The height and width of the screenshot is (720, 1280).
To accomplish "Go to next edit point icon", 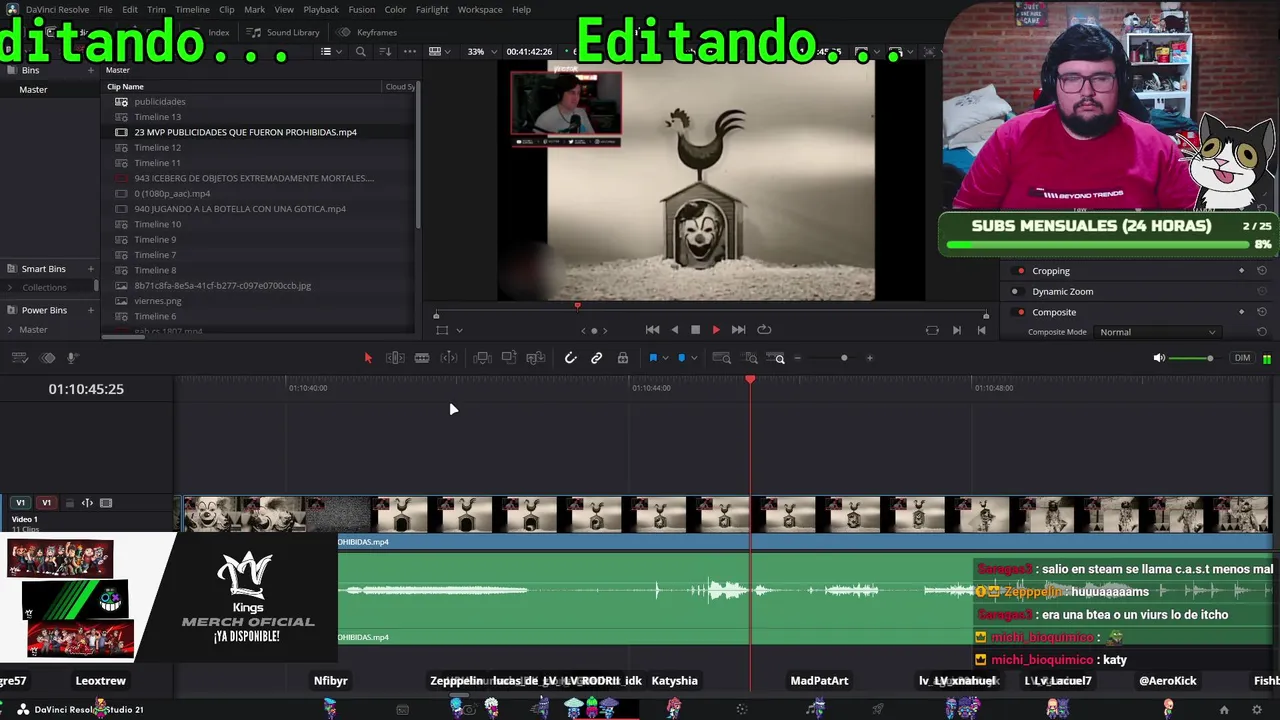I will tap(957, 330).
